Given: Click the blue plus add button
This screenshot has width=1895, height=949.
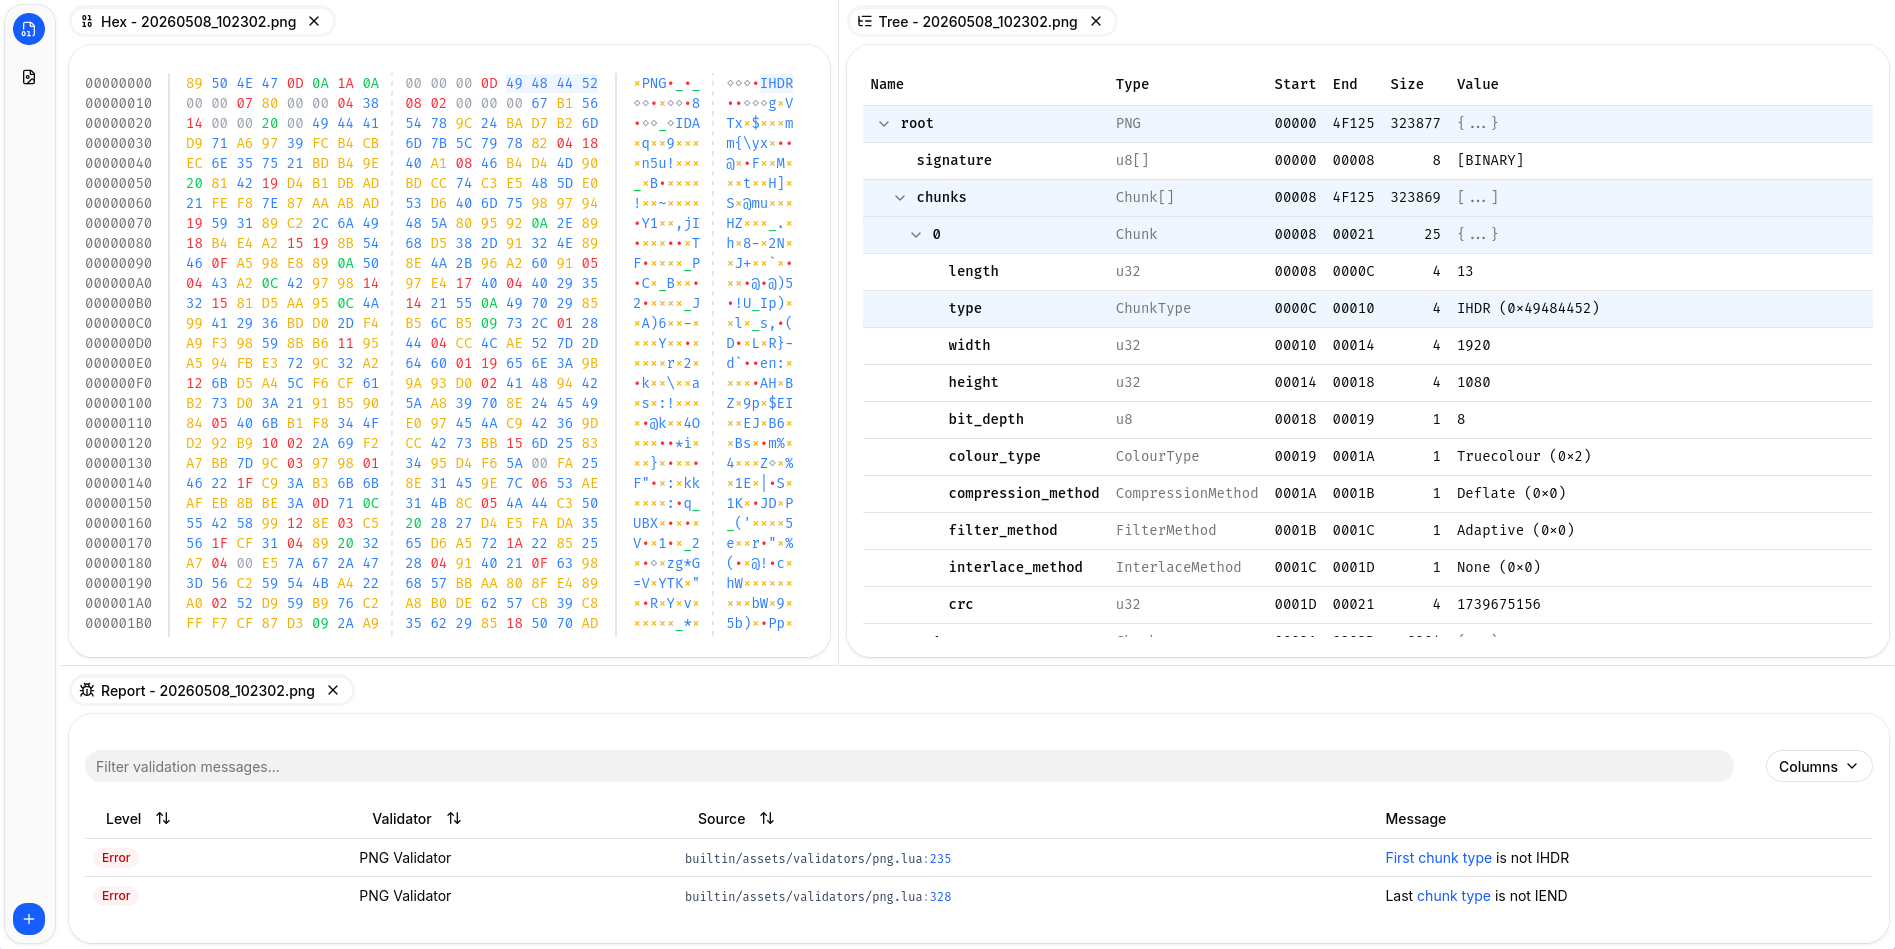Looking at the screenshot, I should click(29, 918).
